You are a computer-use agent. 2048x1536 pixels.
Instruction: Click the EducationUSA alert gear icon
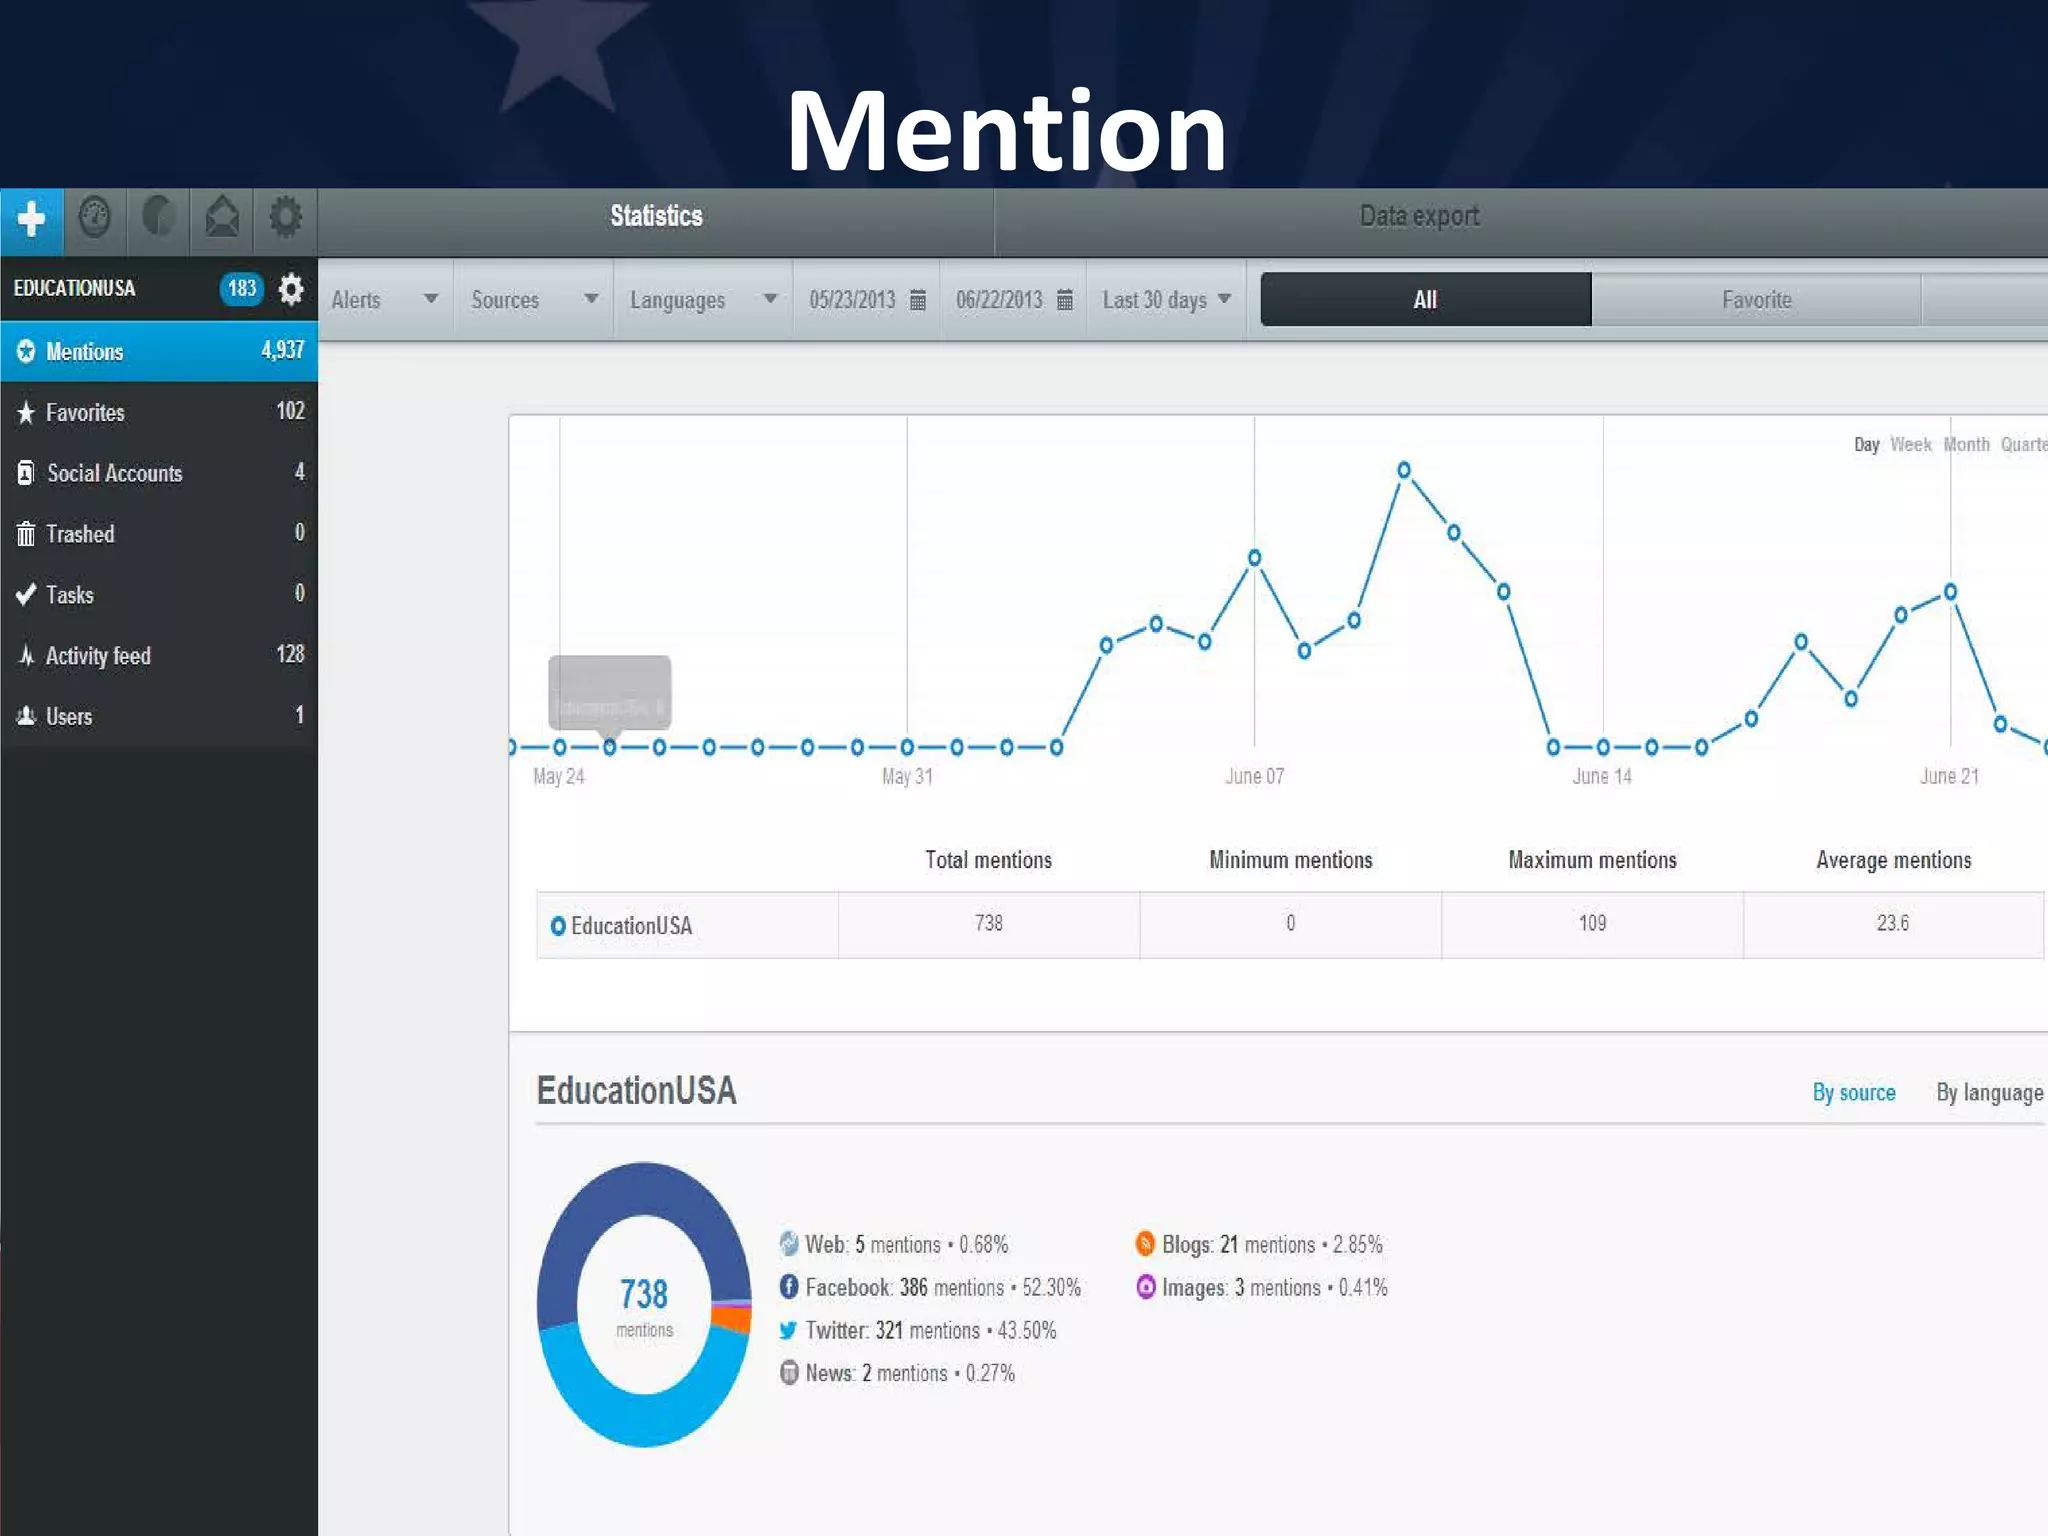pyautogui.click(x=291, y=289)
